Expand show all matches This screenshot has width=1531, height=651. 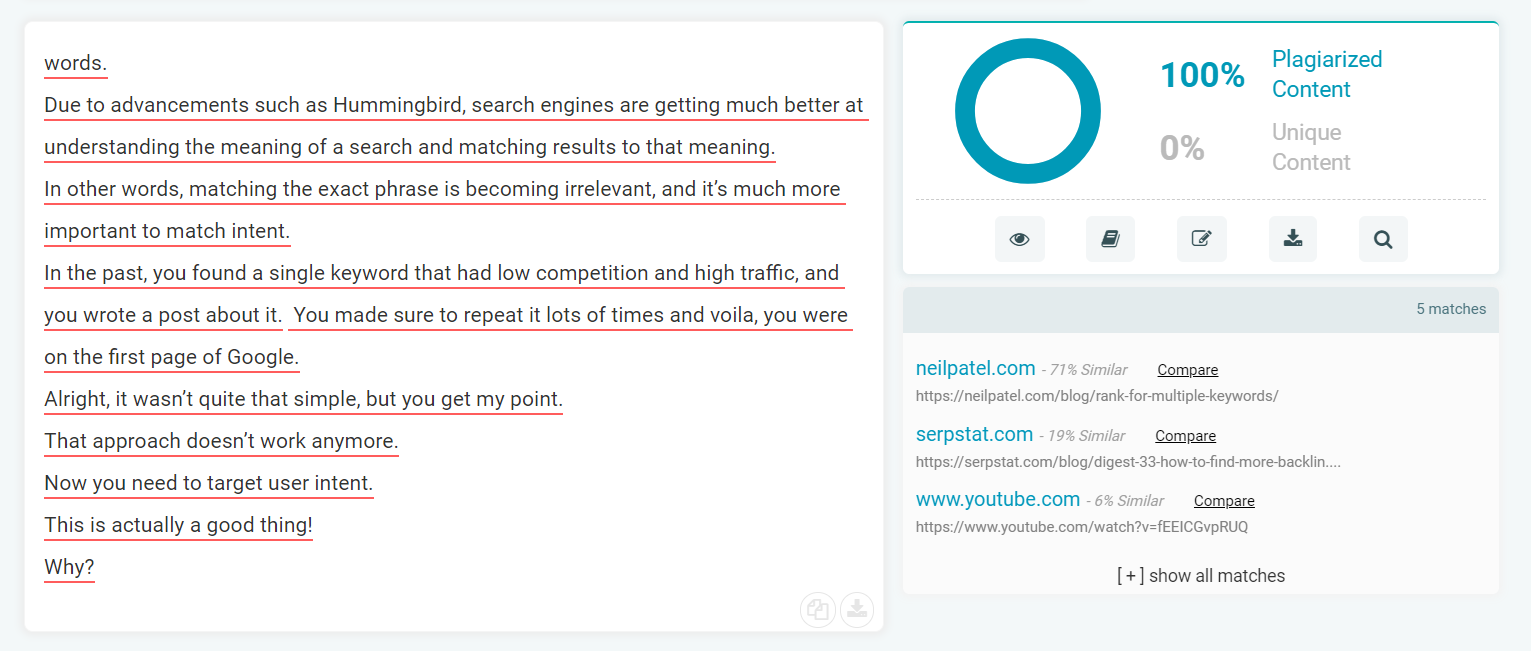[x=1201, y=575]
